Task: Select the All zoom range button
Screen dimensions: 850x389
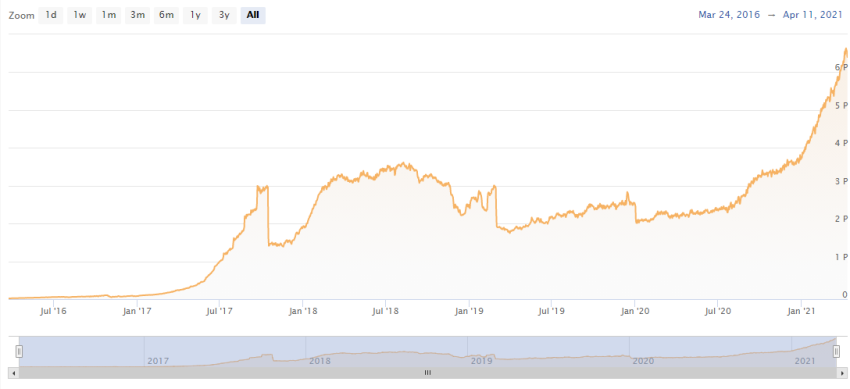Action: [x=253, y=15]
